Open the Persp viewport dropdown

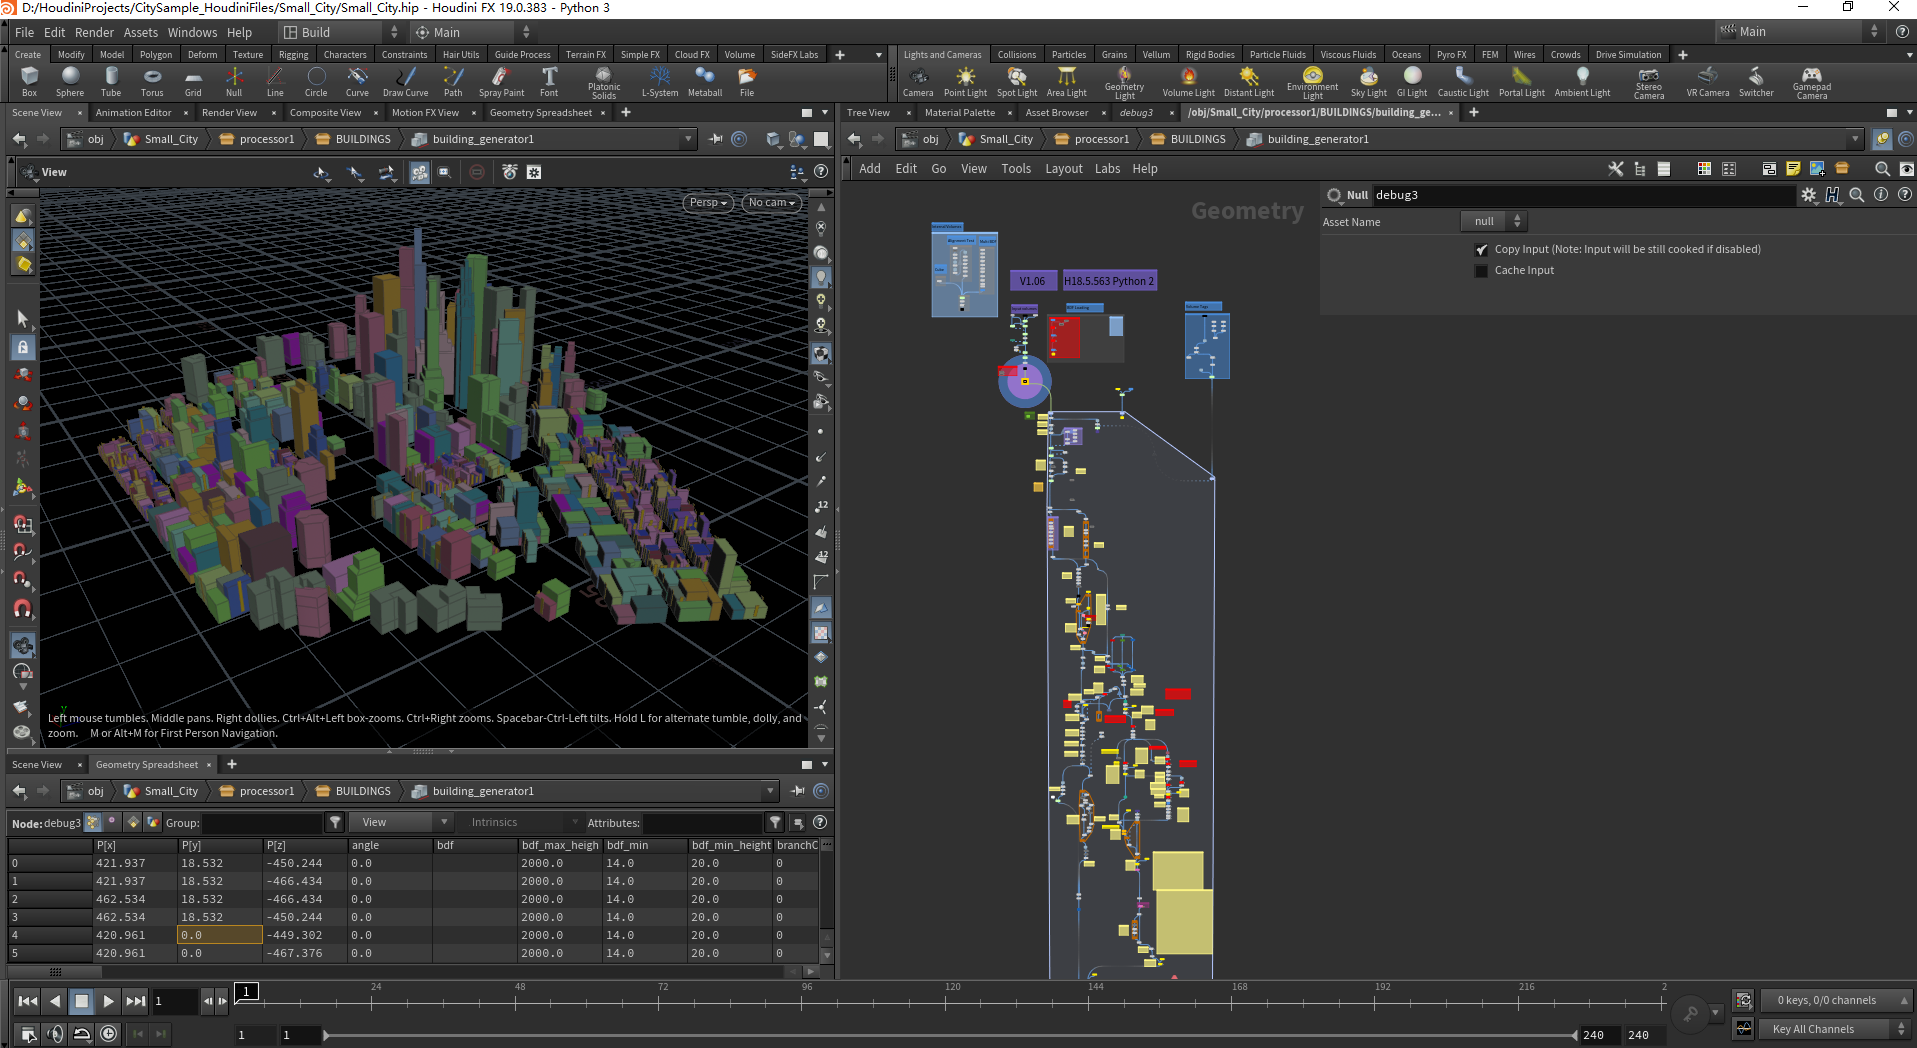708,203
